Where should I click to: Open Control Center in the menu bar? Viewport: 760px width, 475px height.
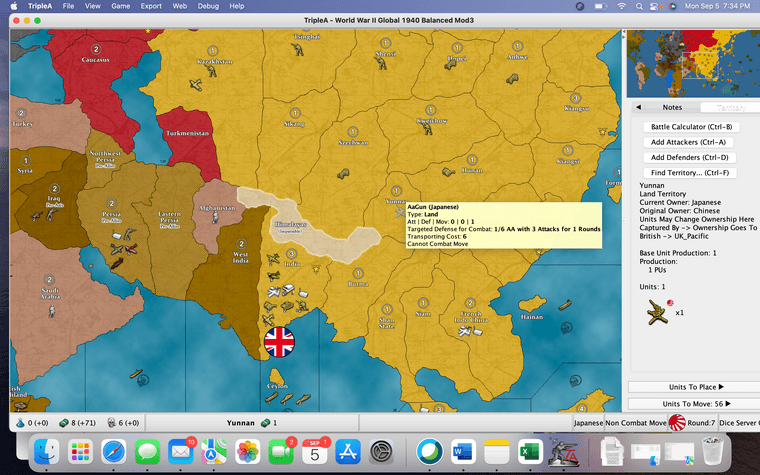coord(655,6)
